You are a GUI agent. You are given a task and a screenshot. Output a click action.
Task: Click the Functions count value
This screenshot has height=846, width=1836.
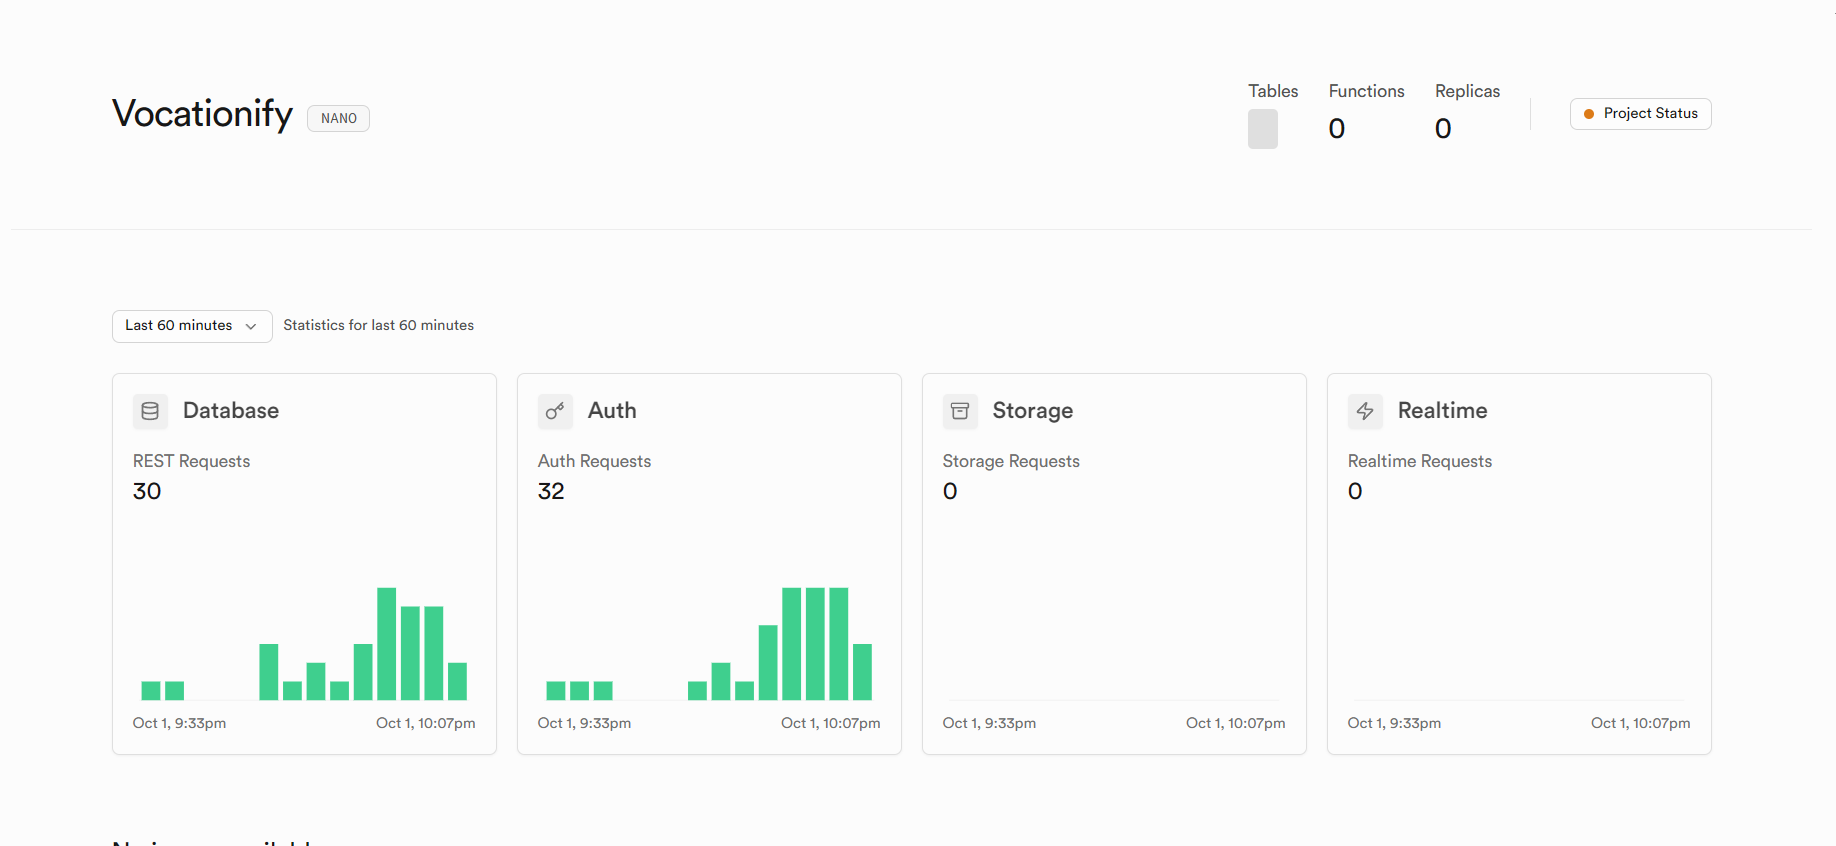pyautogui.click(x=1337, y=129)
